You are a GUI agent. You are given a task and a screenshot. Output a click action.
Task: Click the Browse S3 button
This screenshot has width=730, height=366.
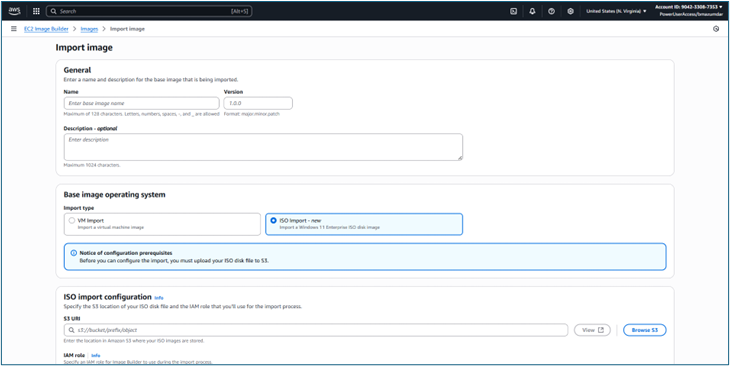coord(645,330)
